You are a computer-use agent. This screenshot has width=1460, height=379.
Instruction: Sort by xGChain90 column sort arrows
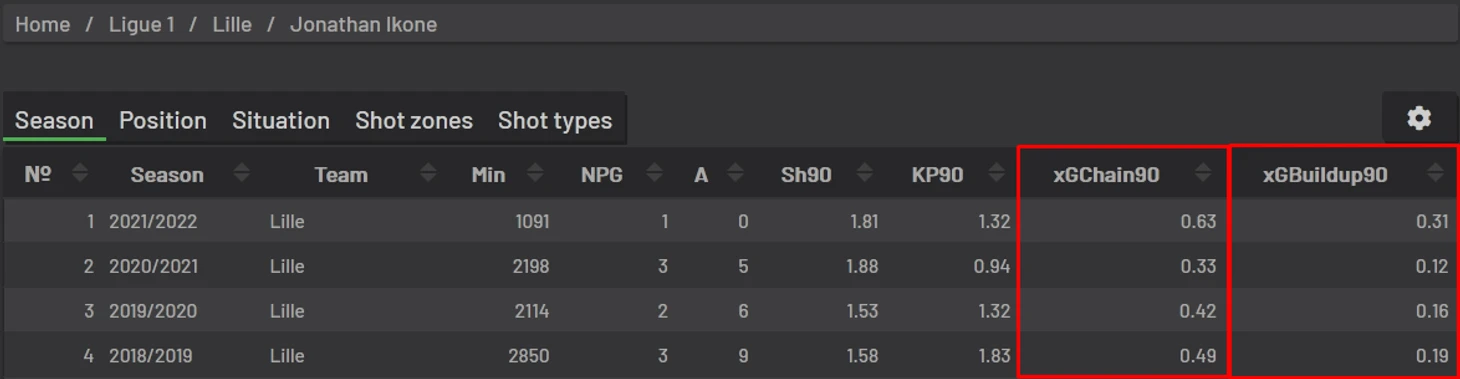click(1203, 174)
